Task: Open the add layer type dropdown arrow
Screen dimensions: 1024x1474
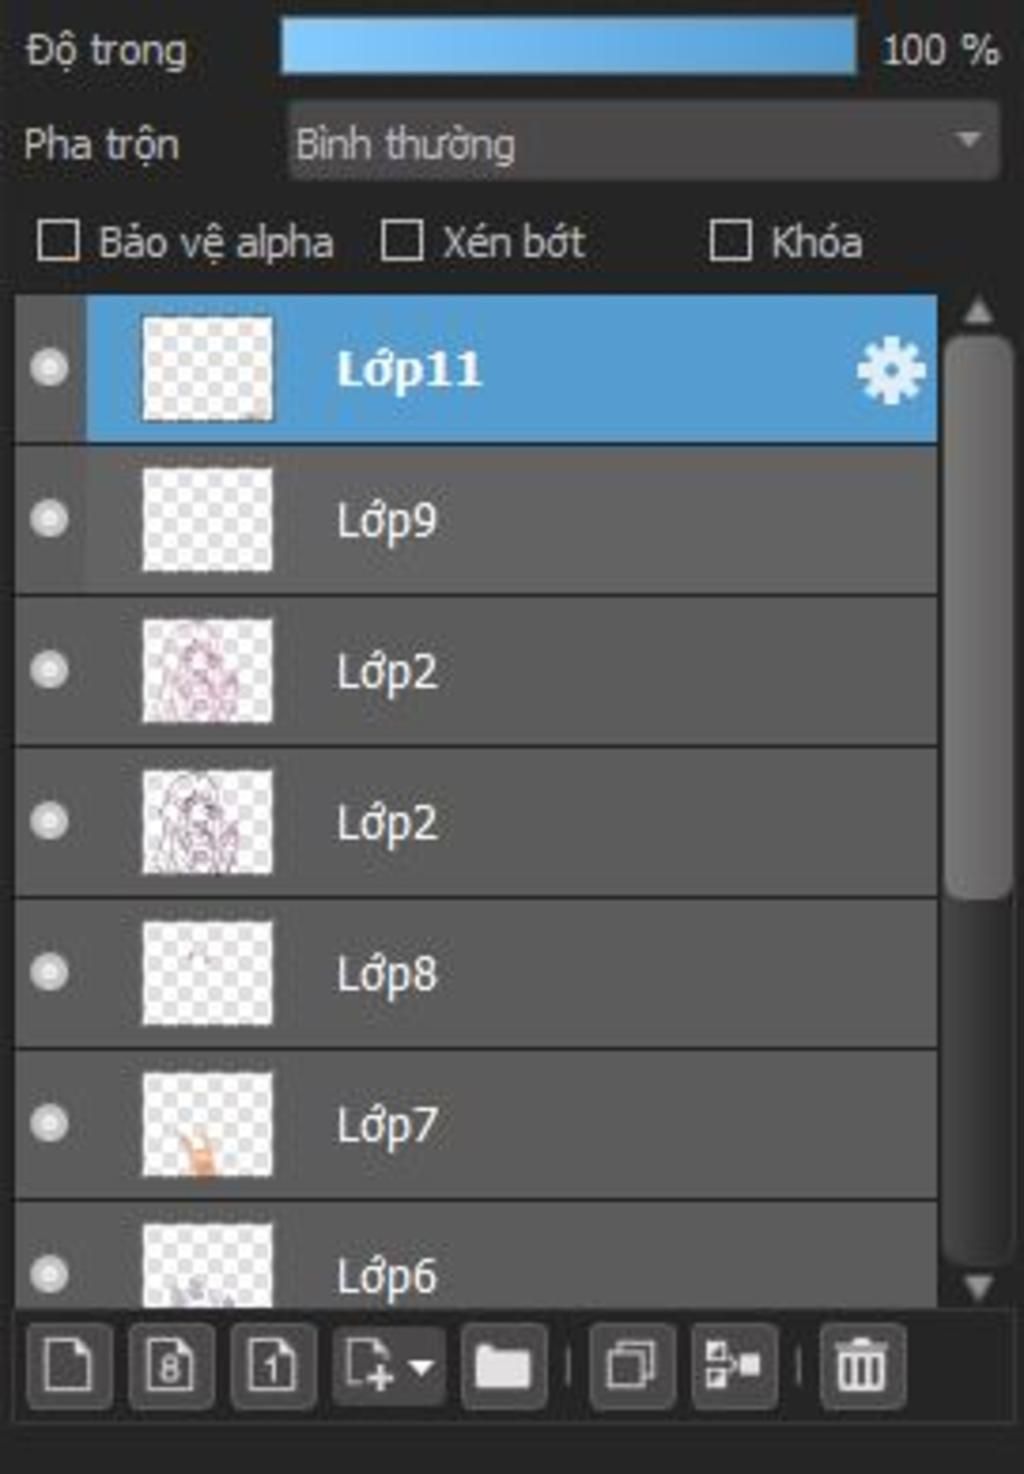Action: click(422, 1366)
